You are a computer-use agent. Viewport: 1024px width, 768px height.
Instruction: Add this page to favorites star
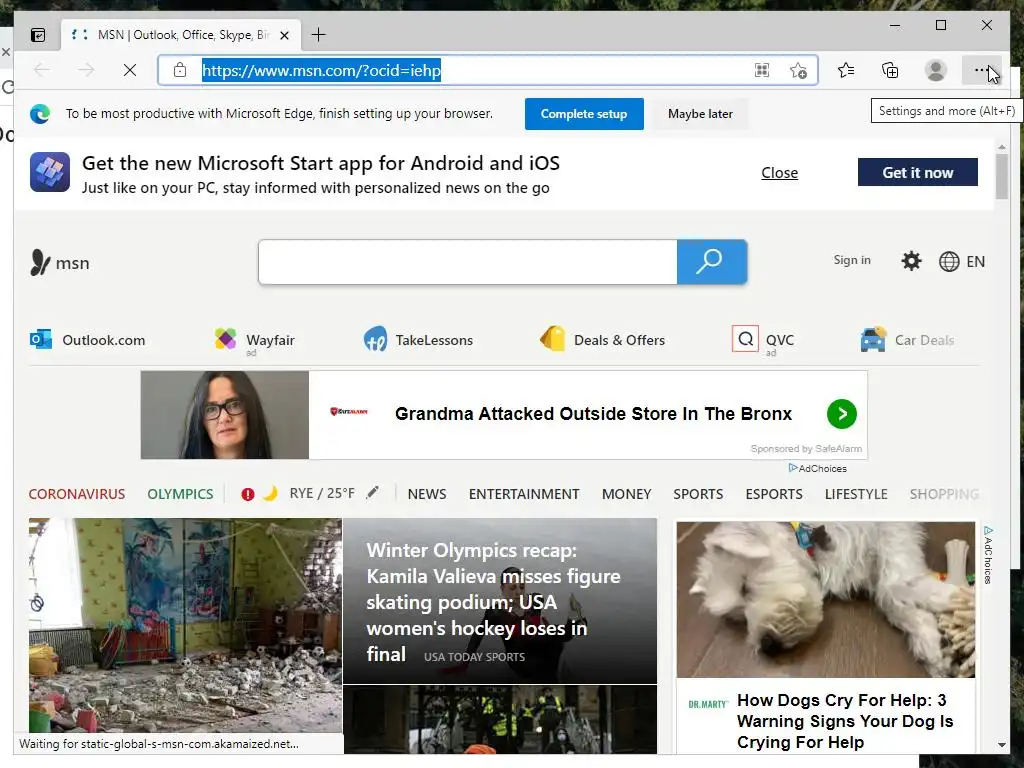coord(798,70)
